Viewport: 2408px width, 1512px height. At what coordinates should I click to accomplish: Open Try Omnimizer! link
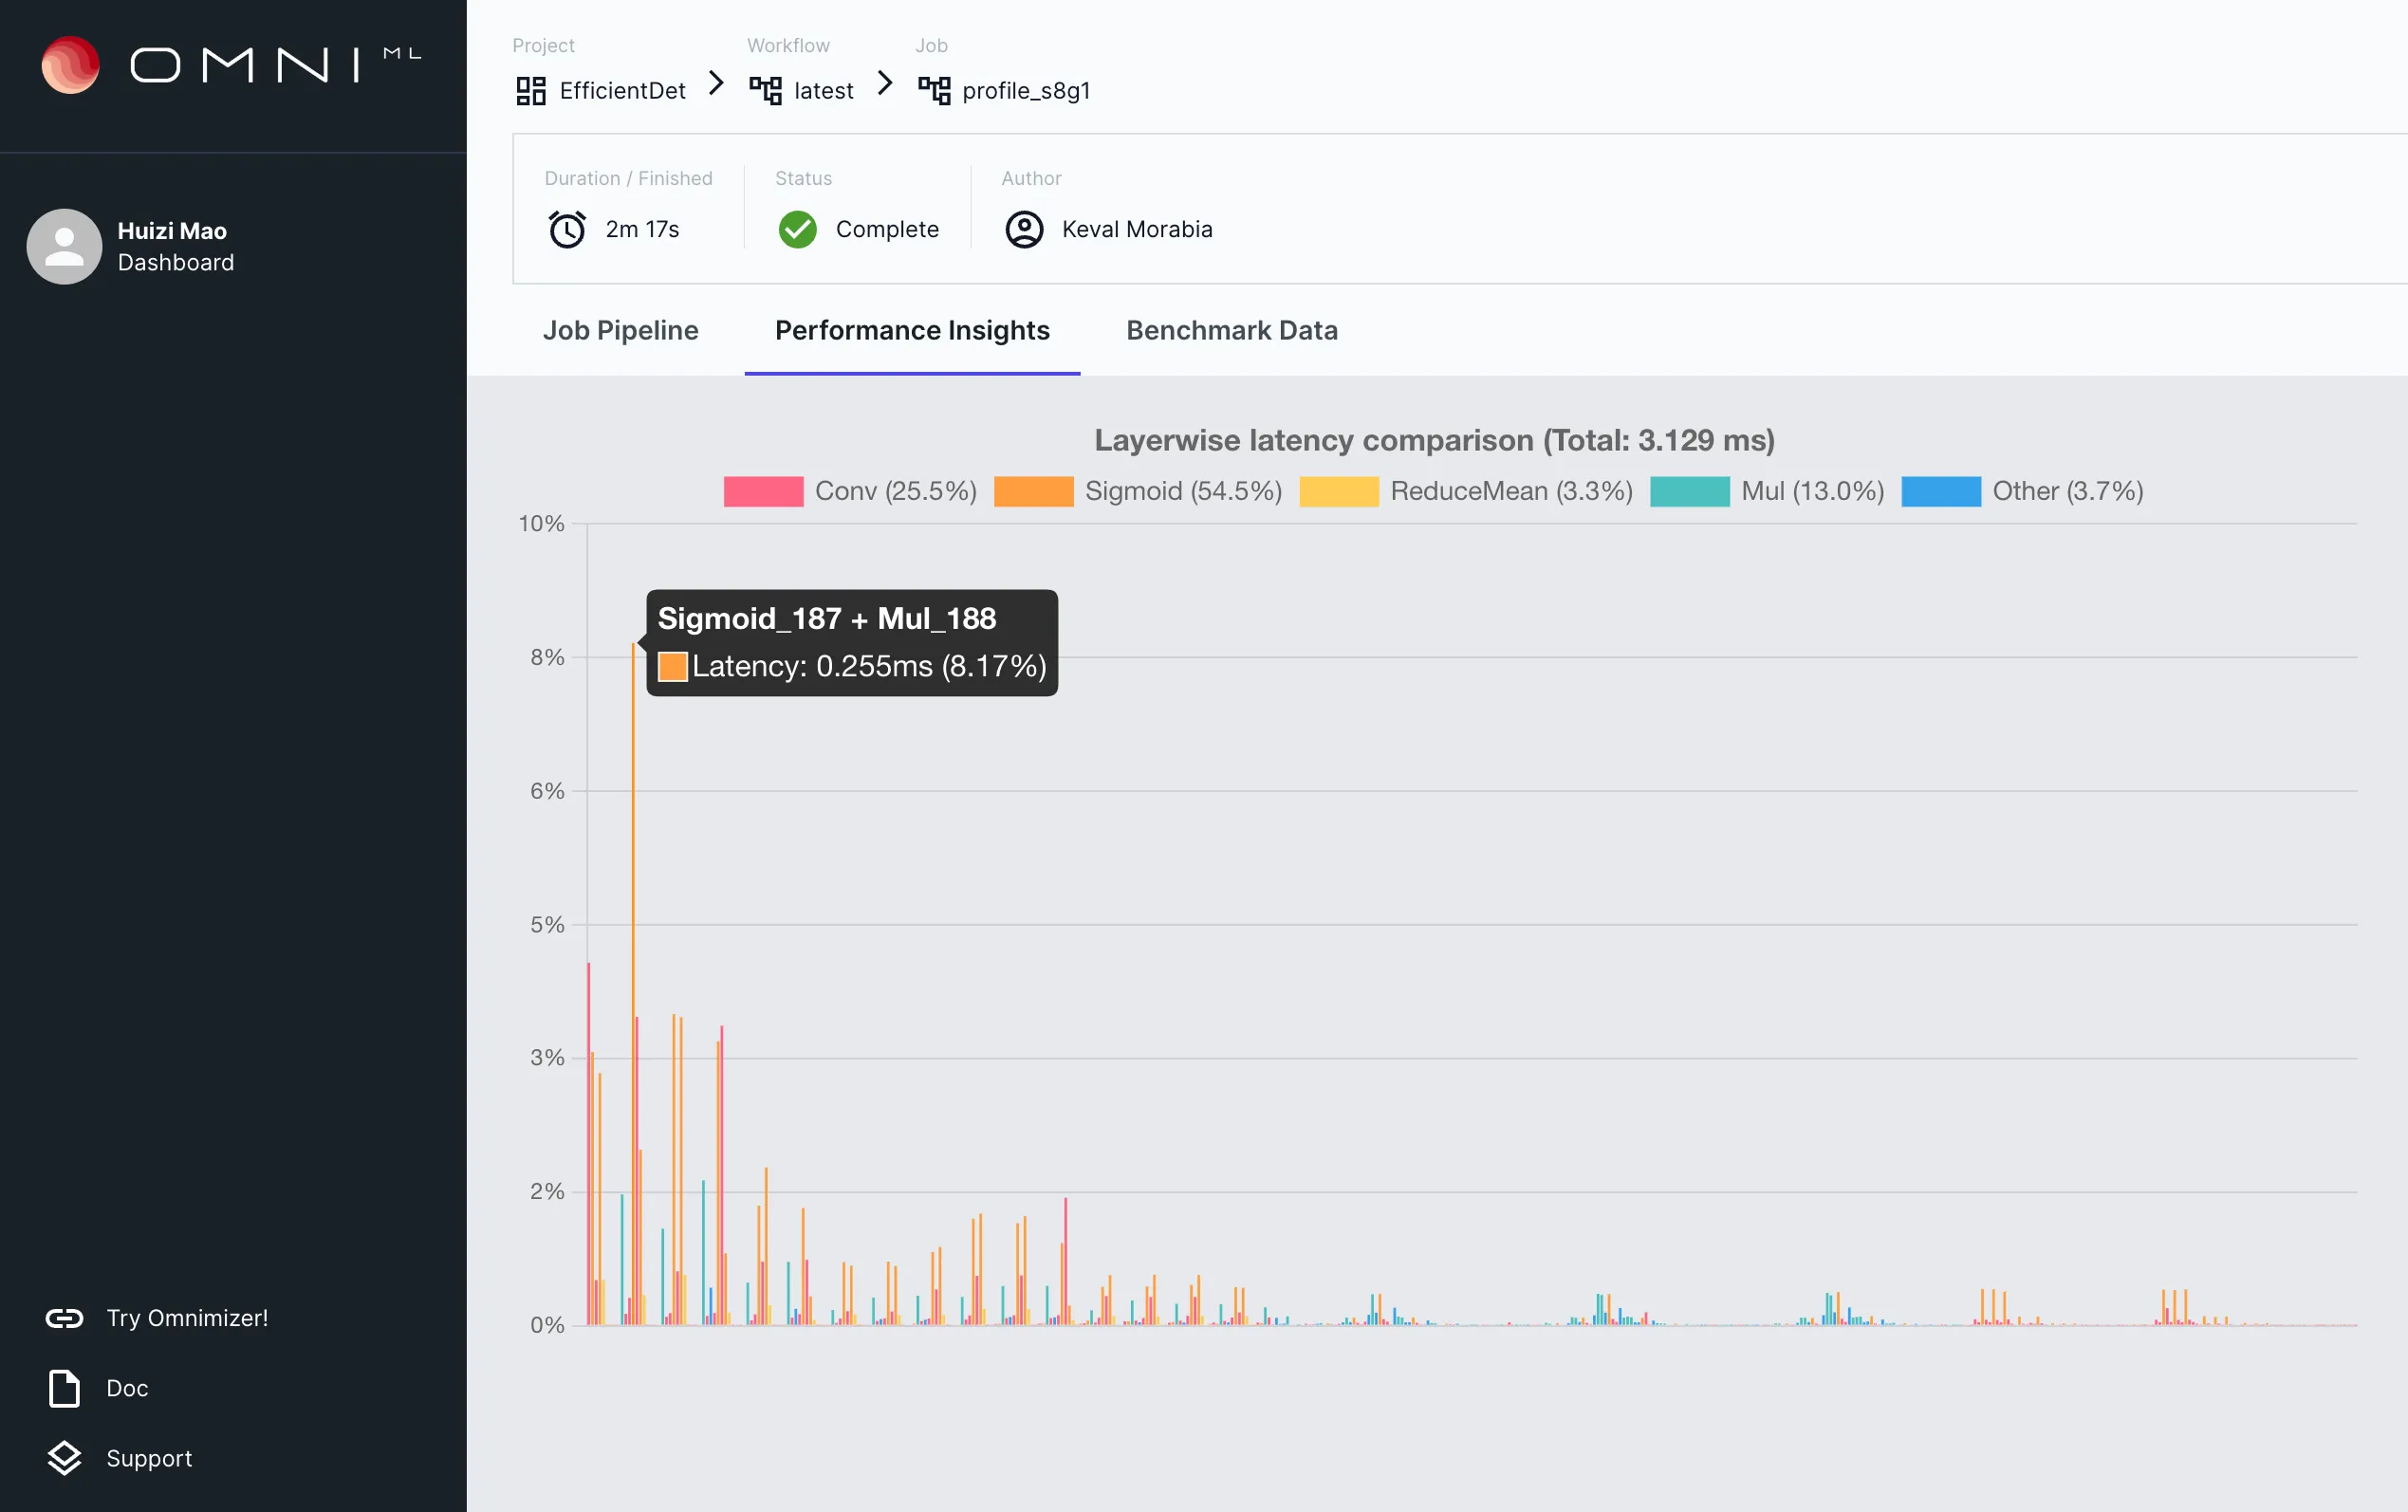(188, 1318)
